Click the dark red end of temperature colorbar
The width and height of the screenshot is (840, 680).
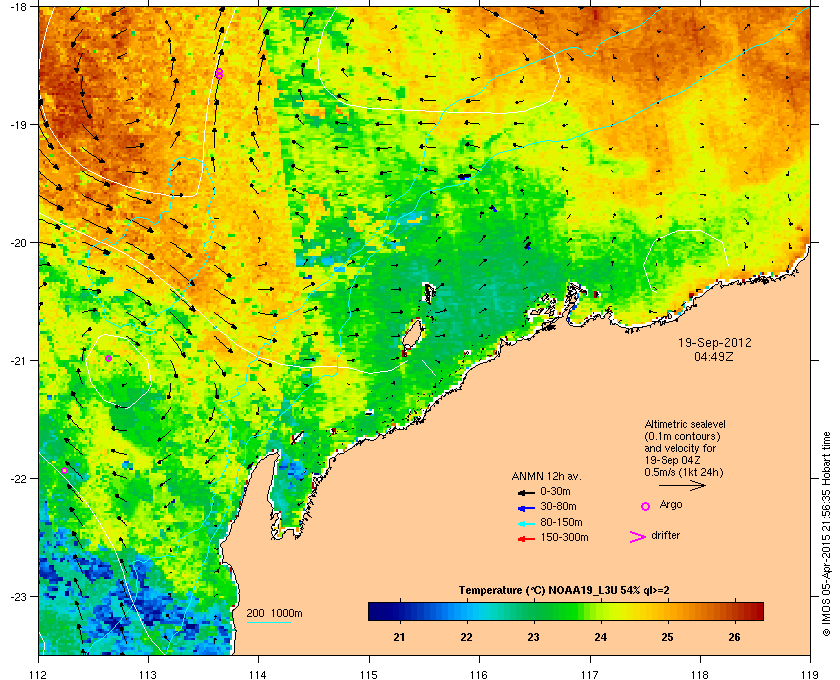click(x=758, y=611)
